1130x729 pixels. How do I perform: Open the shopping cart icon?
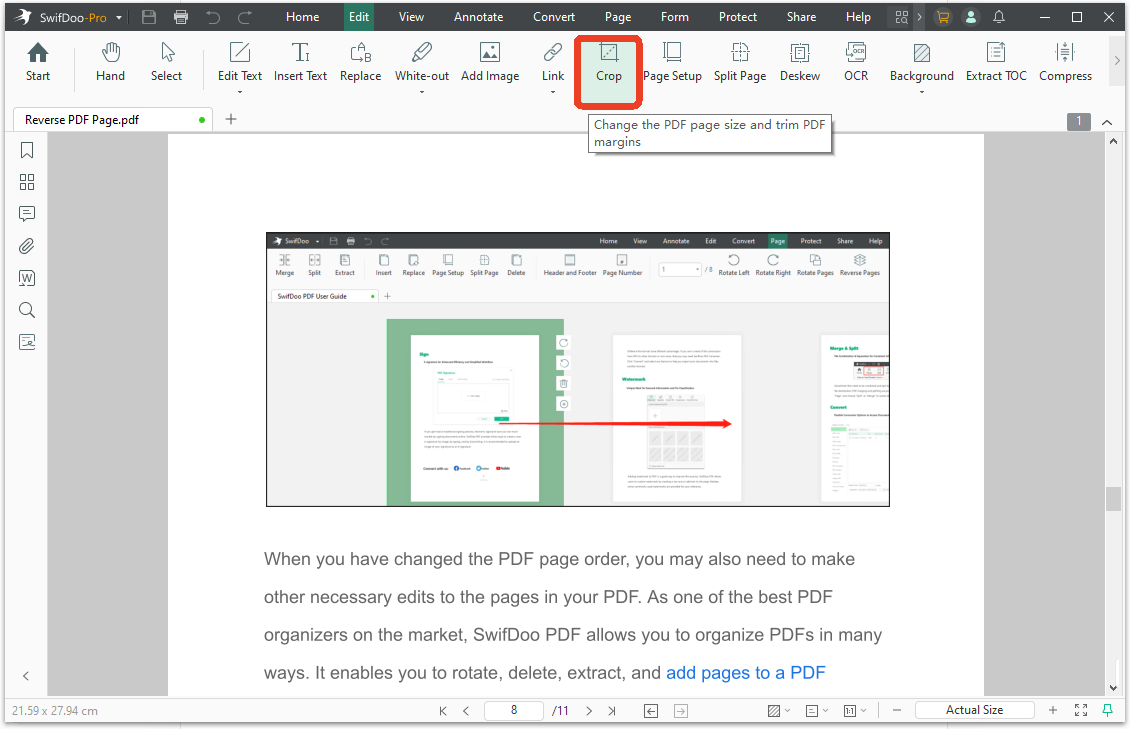(943, 17)
